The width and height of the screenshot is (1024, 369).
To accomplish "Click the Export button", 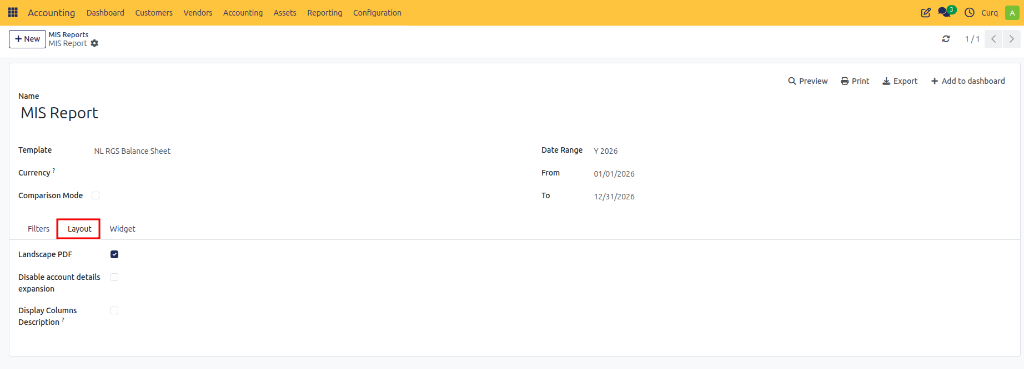I will [x=900, y=81].
